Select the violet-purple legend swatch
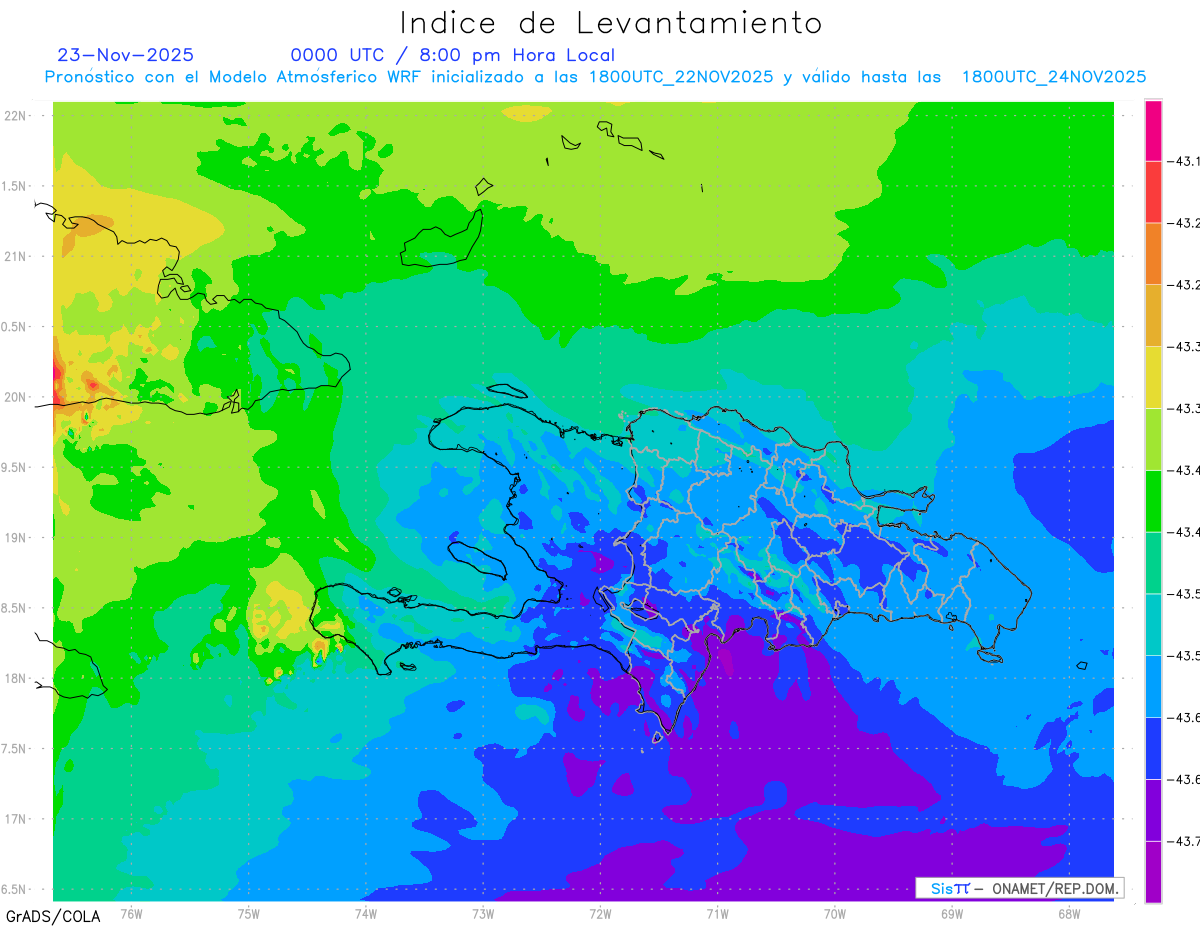This screenshot has width=1200, height=927. point(1153,810)
